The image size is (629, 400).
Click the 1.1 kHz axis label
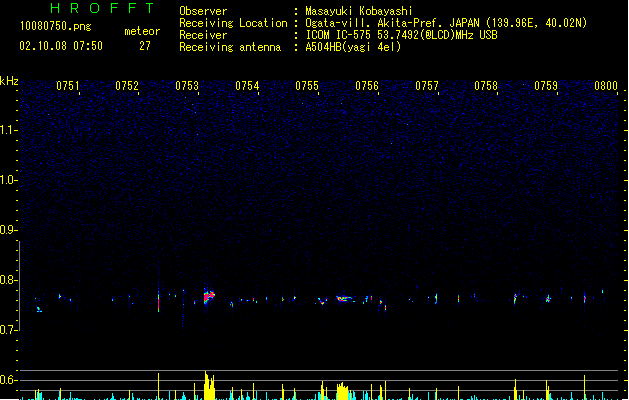pyautogui.click(x=9, y=130)
